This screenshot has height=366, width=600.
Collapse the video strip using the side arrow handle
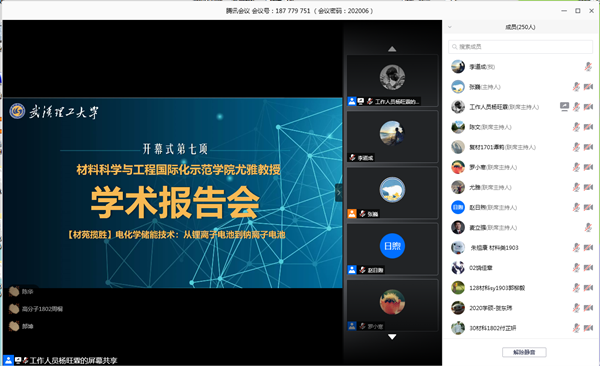coord(339,193)
